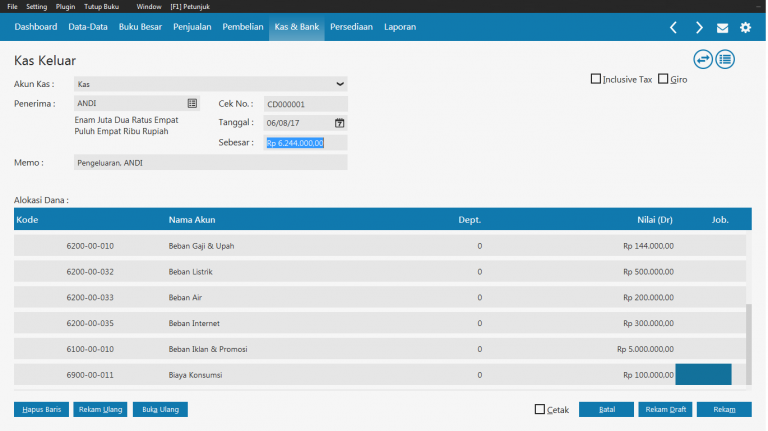Click the swap arrows circular icon
768x431 pixels.
click(703, 59)
